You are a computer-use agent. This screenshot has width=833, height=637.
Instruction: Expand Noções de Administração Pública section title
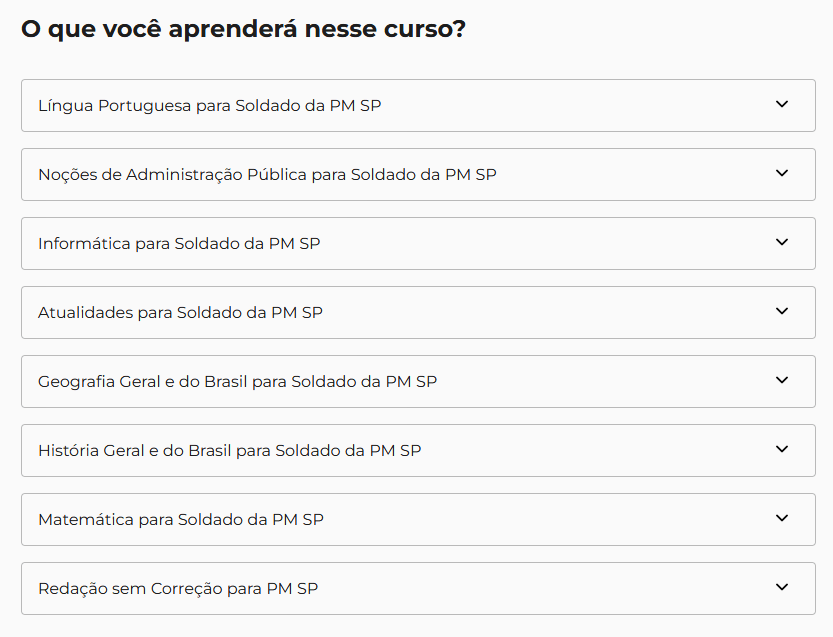tap(267, 174)
